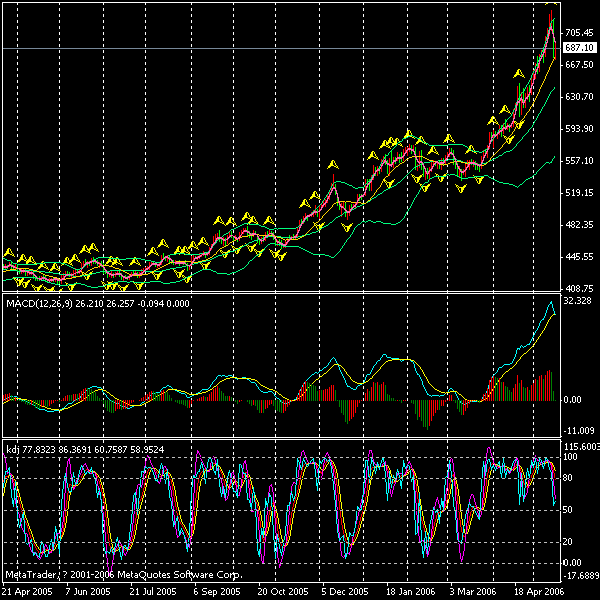Click the 630.70 price scale value
Viewport: 600px width, 600px height.
(580, 97)
